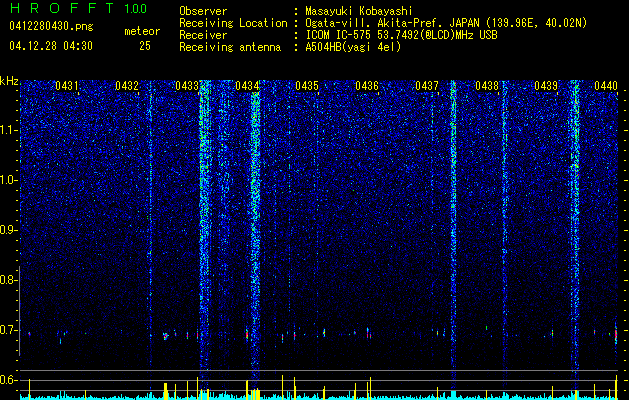Click the 0.9 kHz axis label
The image size is (629, 400).
click(7, 230)
